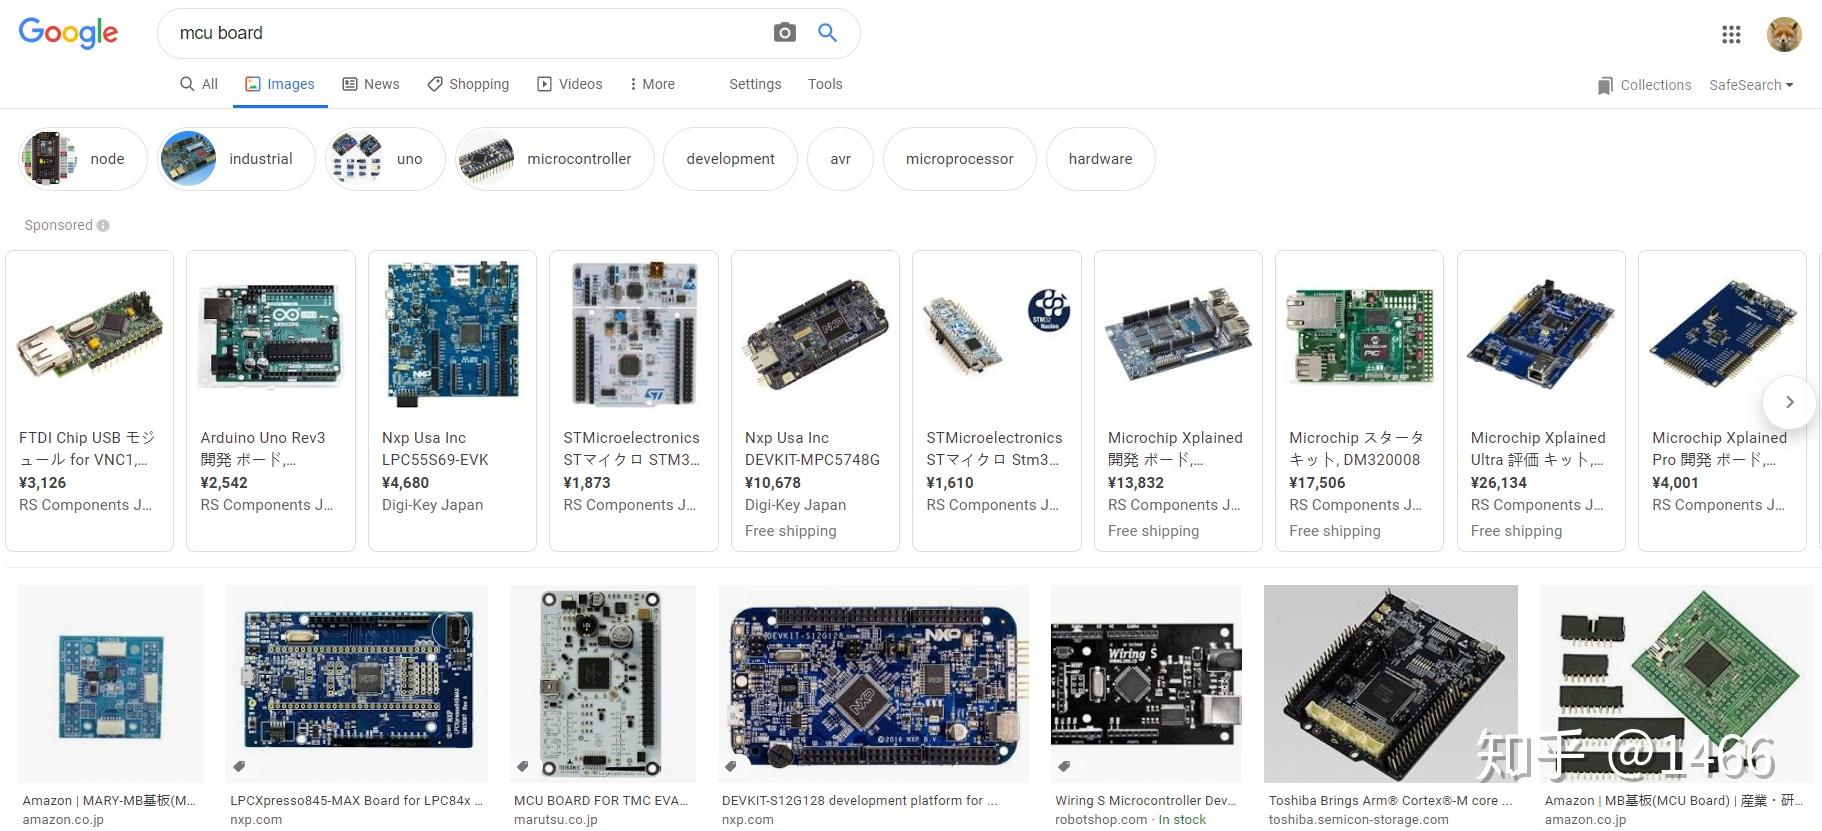
Task: Filter results by the microcontroller chip
Action: [554, 159]
